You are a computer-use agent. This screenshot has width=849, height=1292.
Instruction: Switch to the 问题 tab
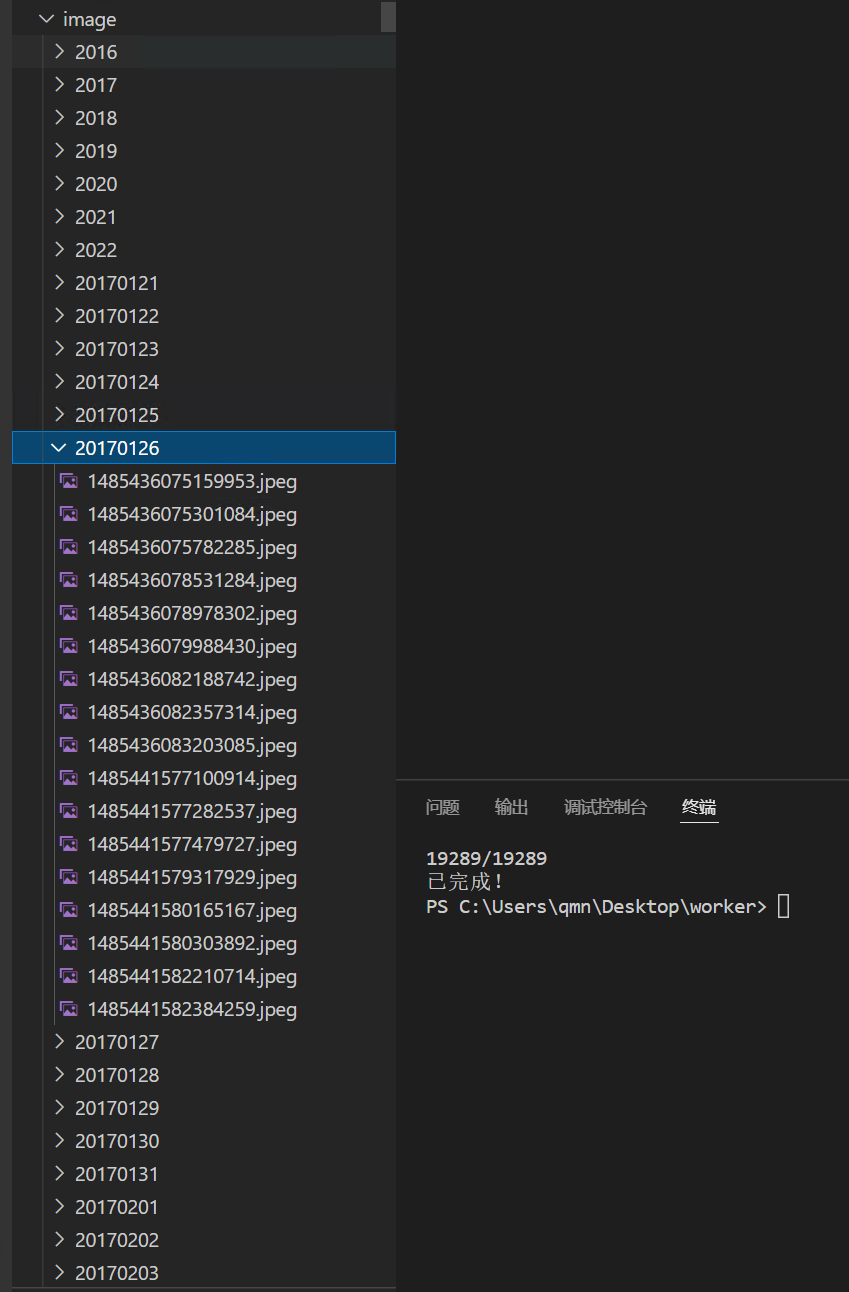(x=442, y=807)
